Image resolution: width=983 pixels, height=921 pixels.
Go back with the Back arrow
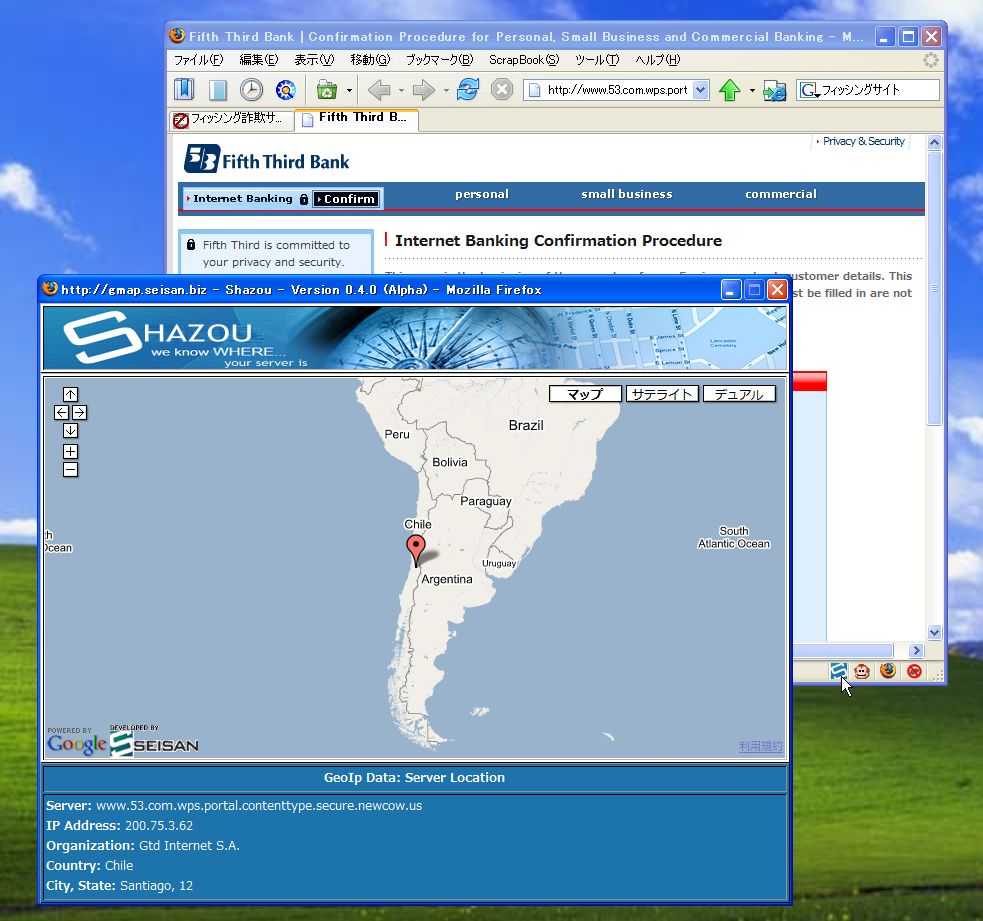click(379, 90)
